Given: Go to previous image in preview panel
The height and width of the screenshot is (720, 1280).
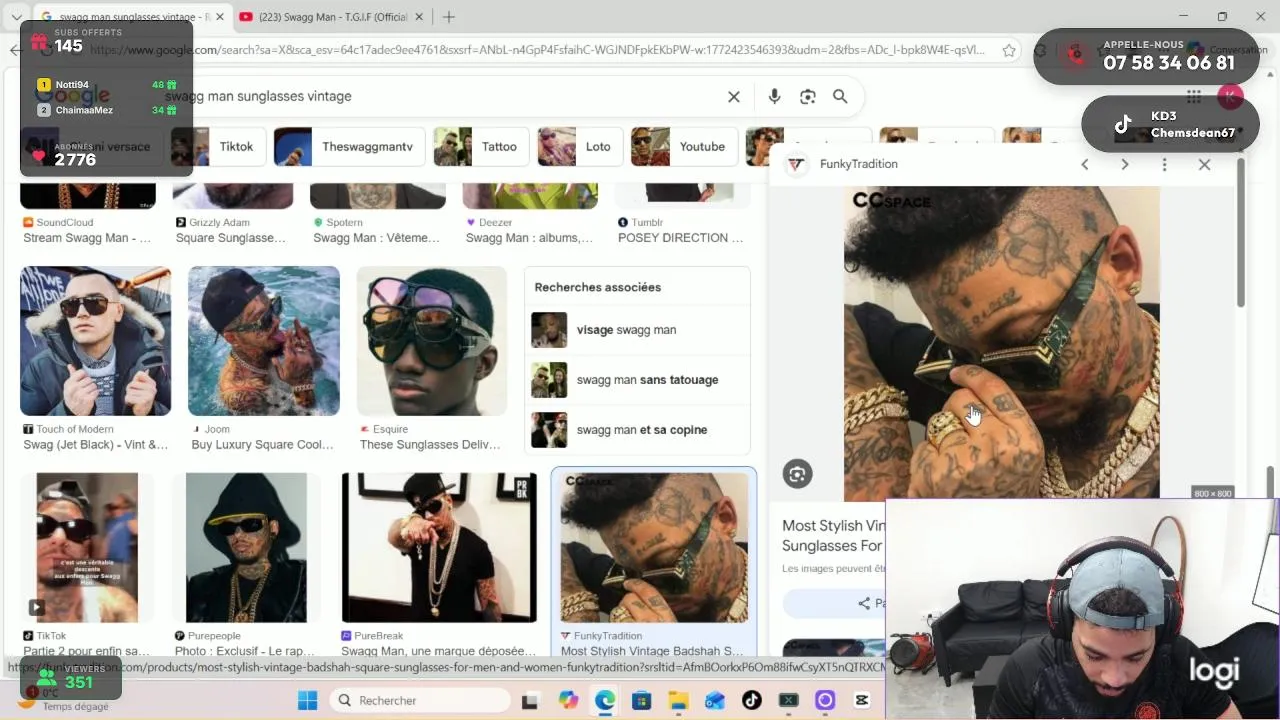Looking at the screenshot, I should pyautogui.click(x=1085, y=164).
